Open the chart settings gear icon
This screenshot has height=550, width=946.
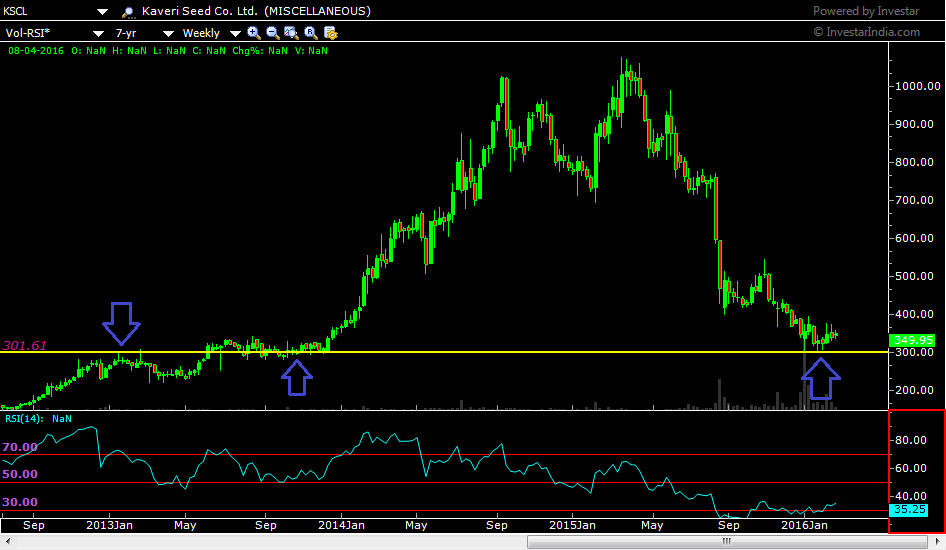[x=330, y=33]
